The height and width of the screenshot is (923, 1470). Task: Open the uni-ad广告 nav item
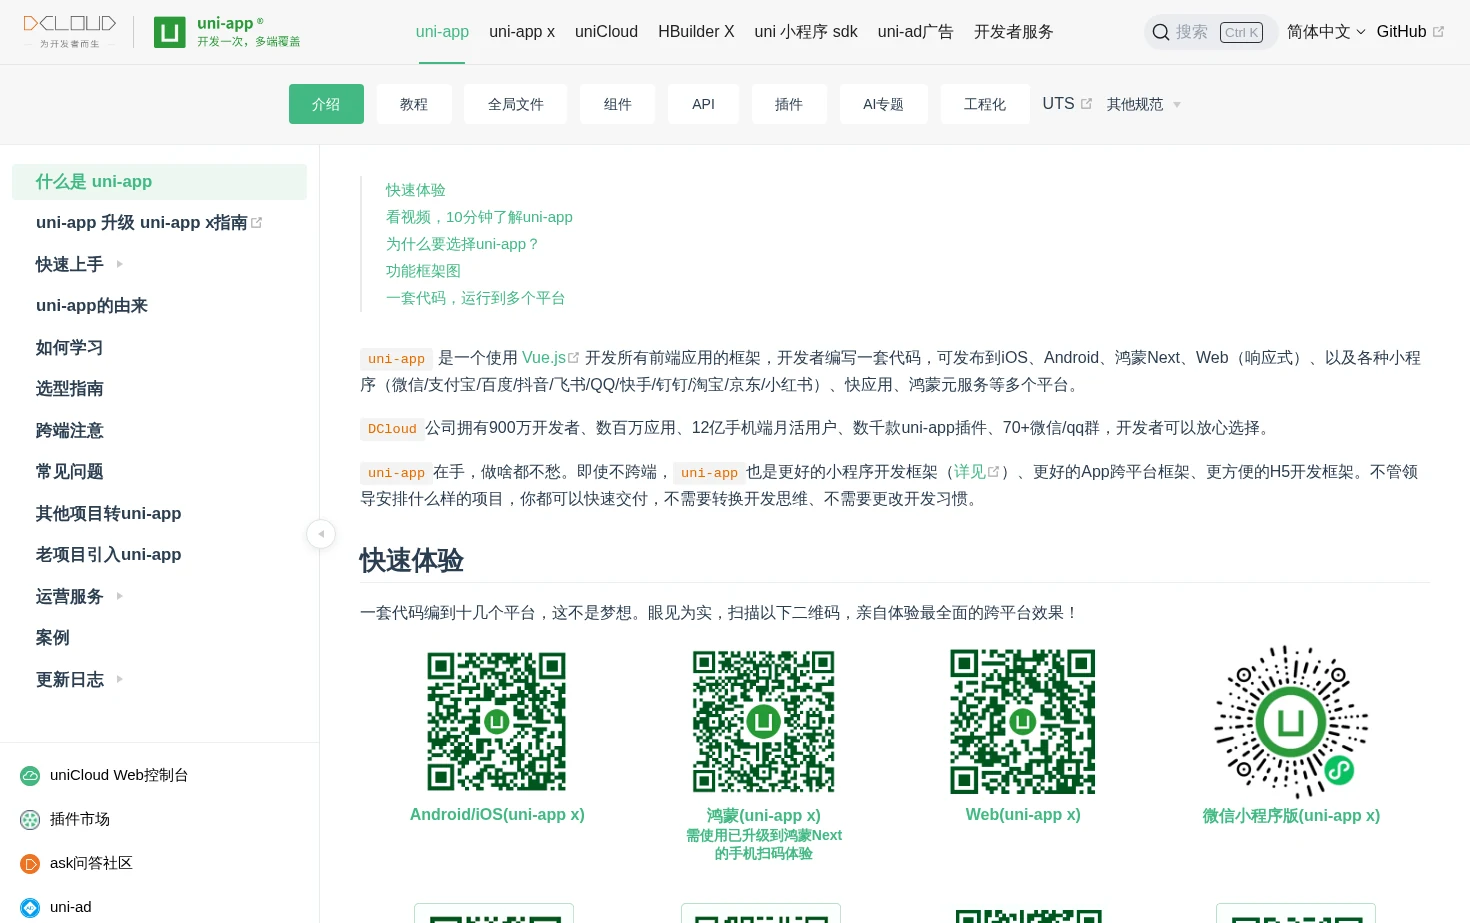(x=916, y=32)
